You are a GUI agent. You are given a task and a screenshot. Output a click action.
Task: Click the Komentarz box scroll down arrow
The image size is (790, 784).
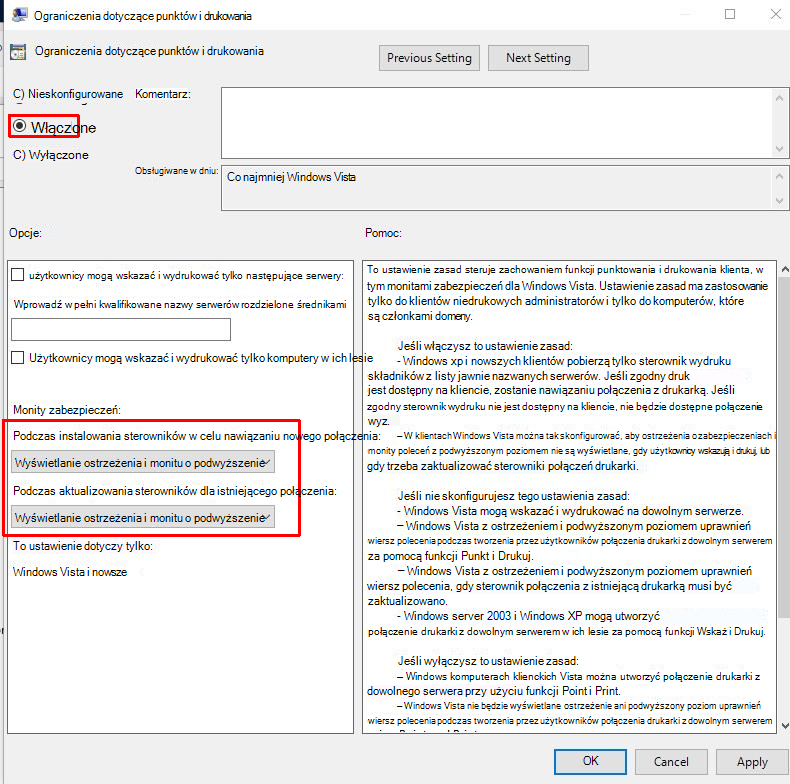[x=779, y=149]
